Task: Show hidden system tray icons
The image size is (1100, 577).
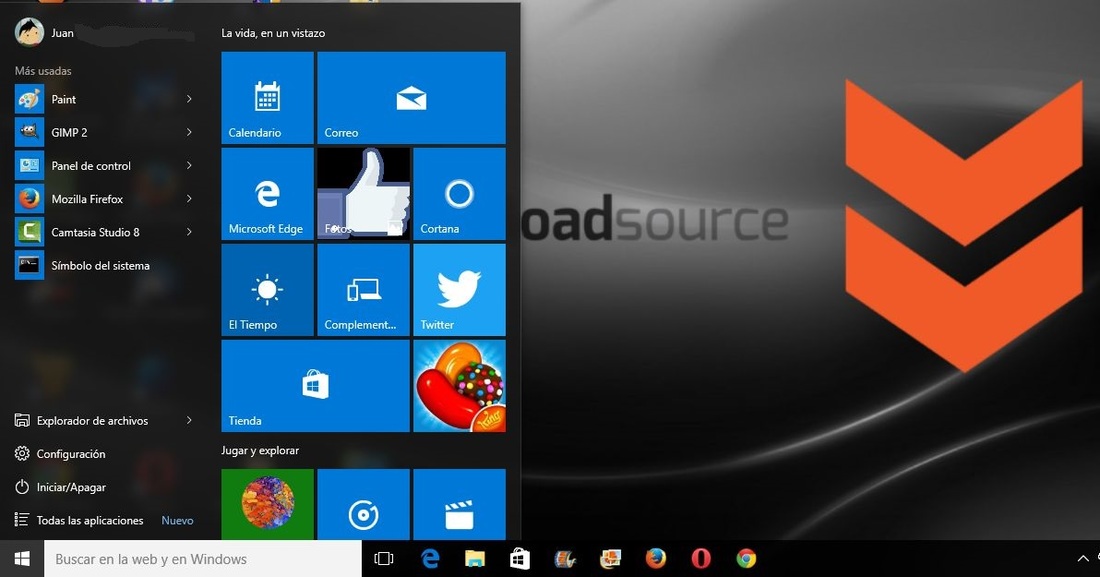Action: coord(1082,559)
